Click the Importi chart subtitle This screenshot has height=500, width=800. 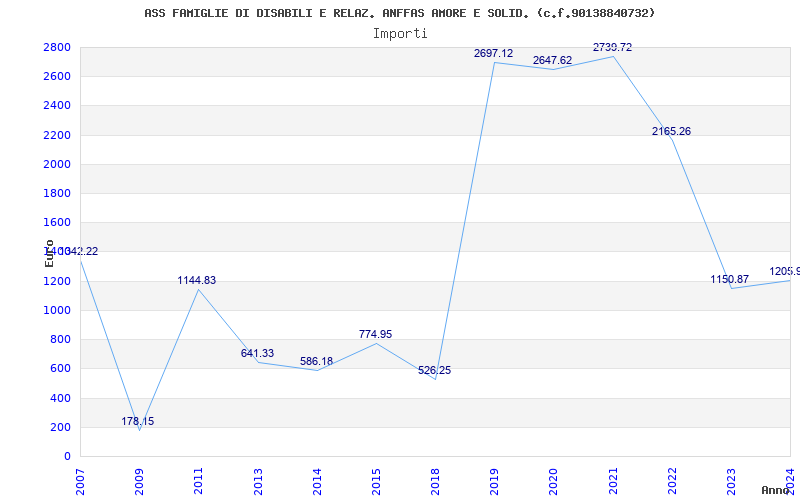400,34
